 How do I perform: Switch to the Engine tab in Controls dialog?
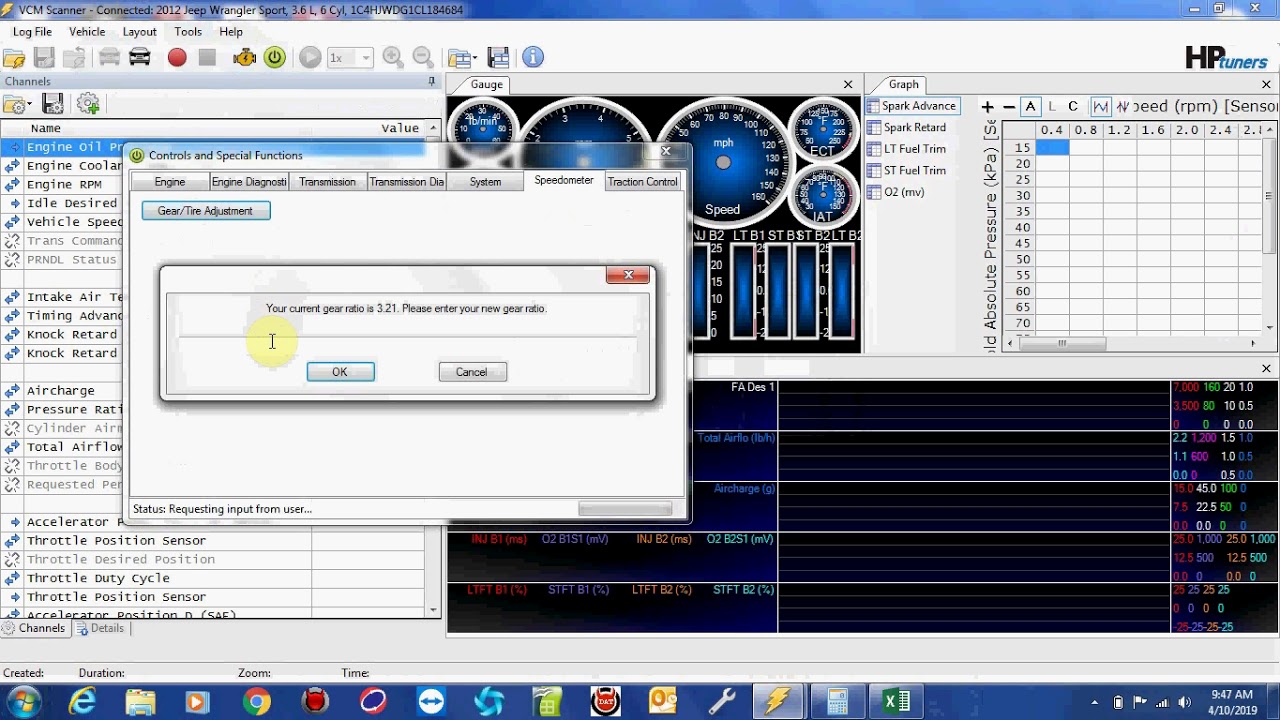(170, 182)
